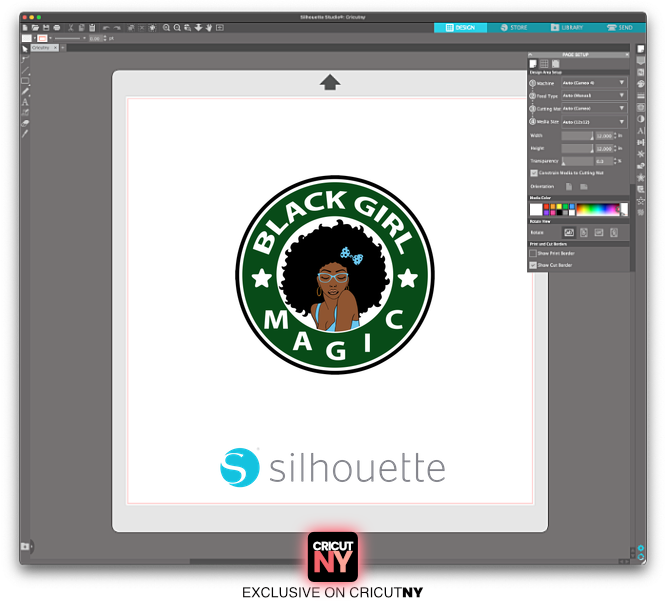Image resolution: width=665 pixels, height=604 pixels.
Task: Switch to the LIBRARY tab
Action: point(567,28)
